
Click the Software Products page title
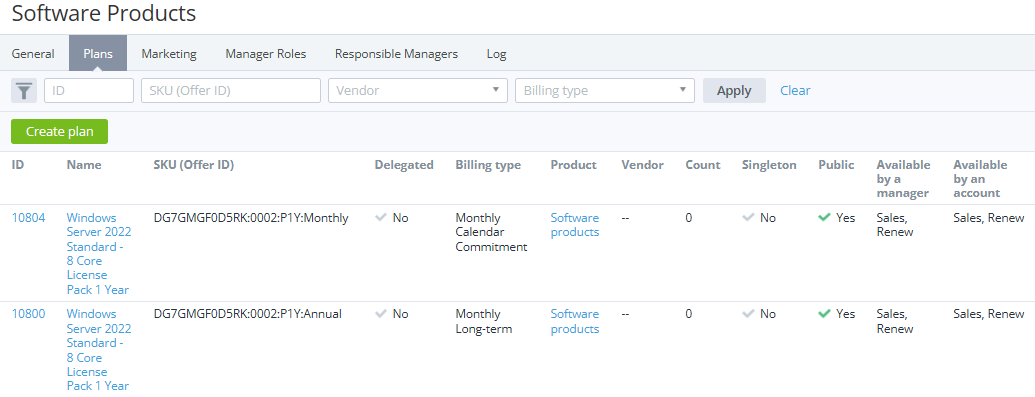(x=104, y=13)
